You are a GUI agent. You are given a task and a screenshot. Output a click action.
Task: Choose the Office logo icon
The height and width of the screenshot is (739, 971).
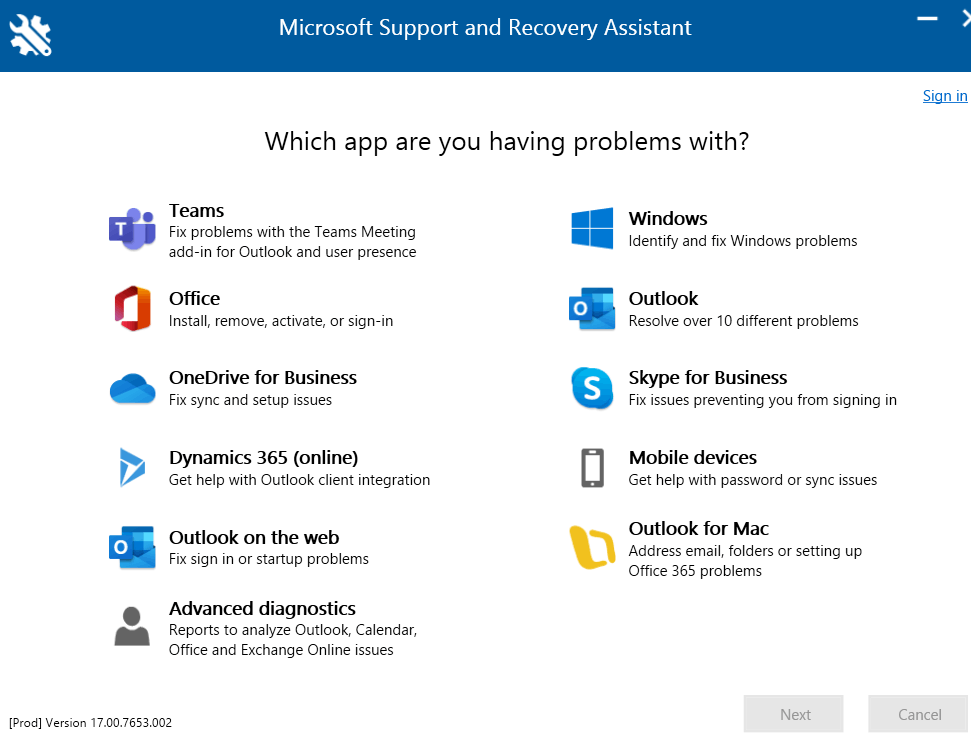(x=133, y=308)
